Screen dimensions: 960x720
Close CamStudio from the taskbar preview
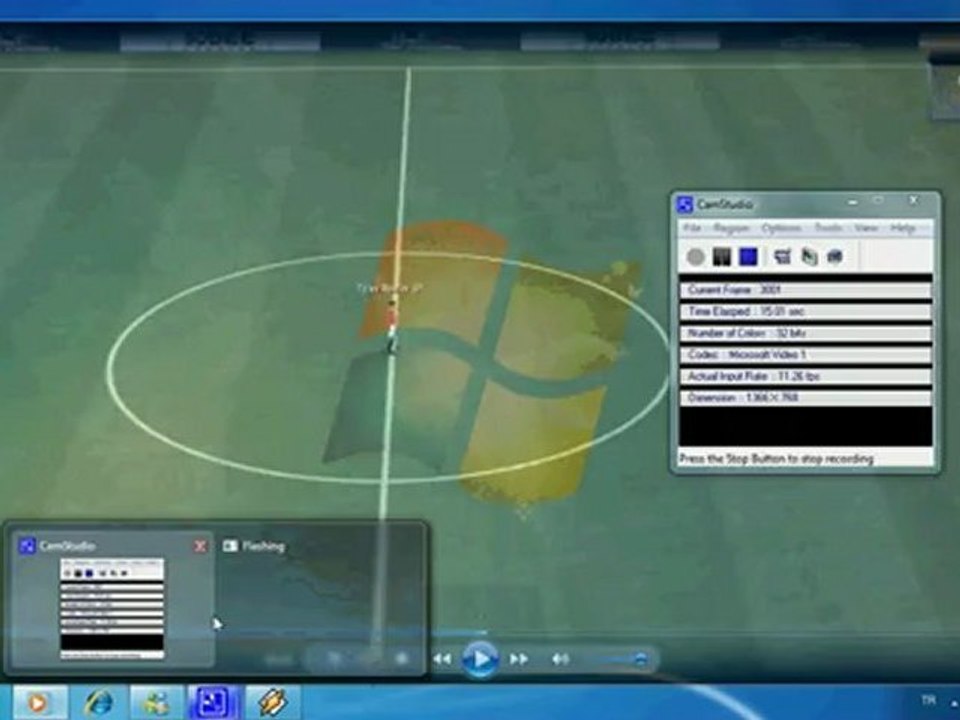200,546
